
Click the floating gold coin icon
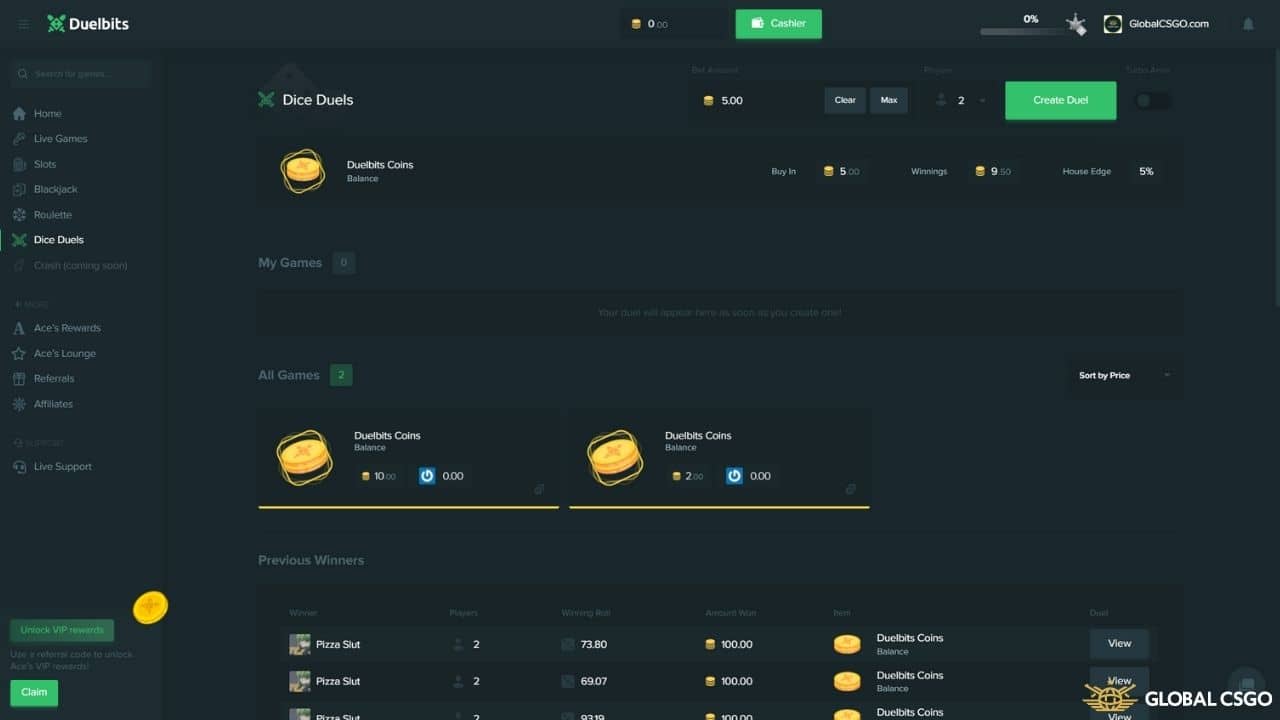click(151, 607)
